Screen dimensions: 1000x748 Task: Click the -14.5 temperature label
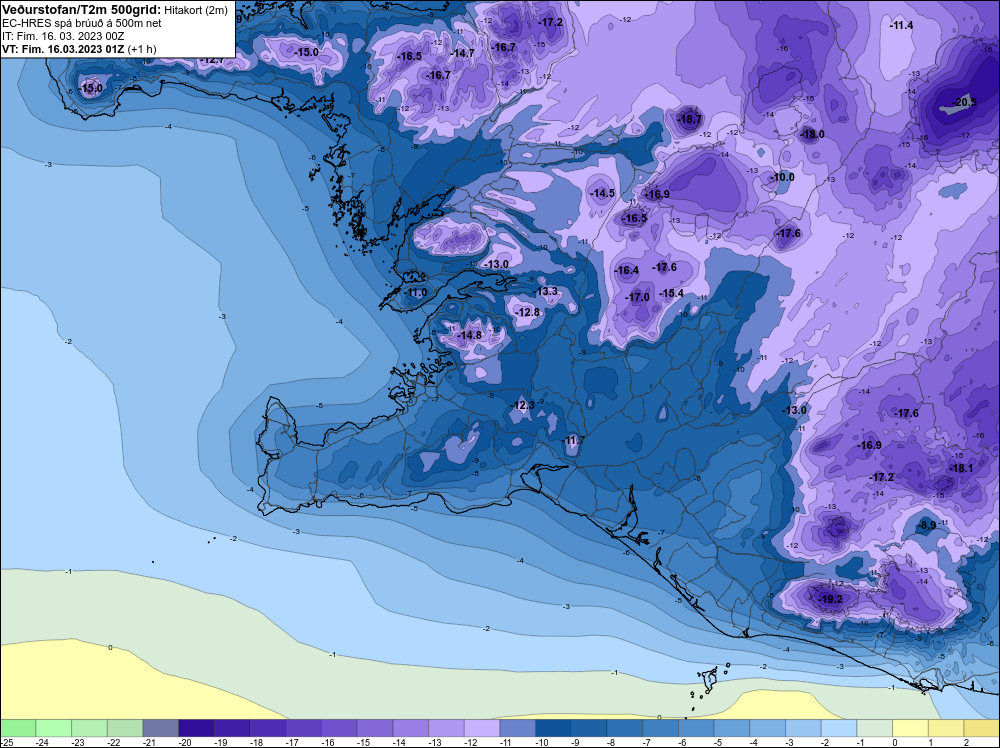pyautogui.click(x=603, y=193)
